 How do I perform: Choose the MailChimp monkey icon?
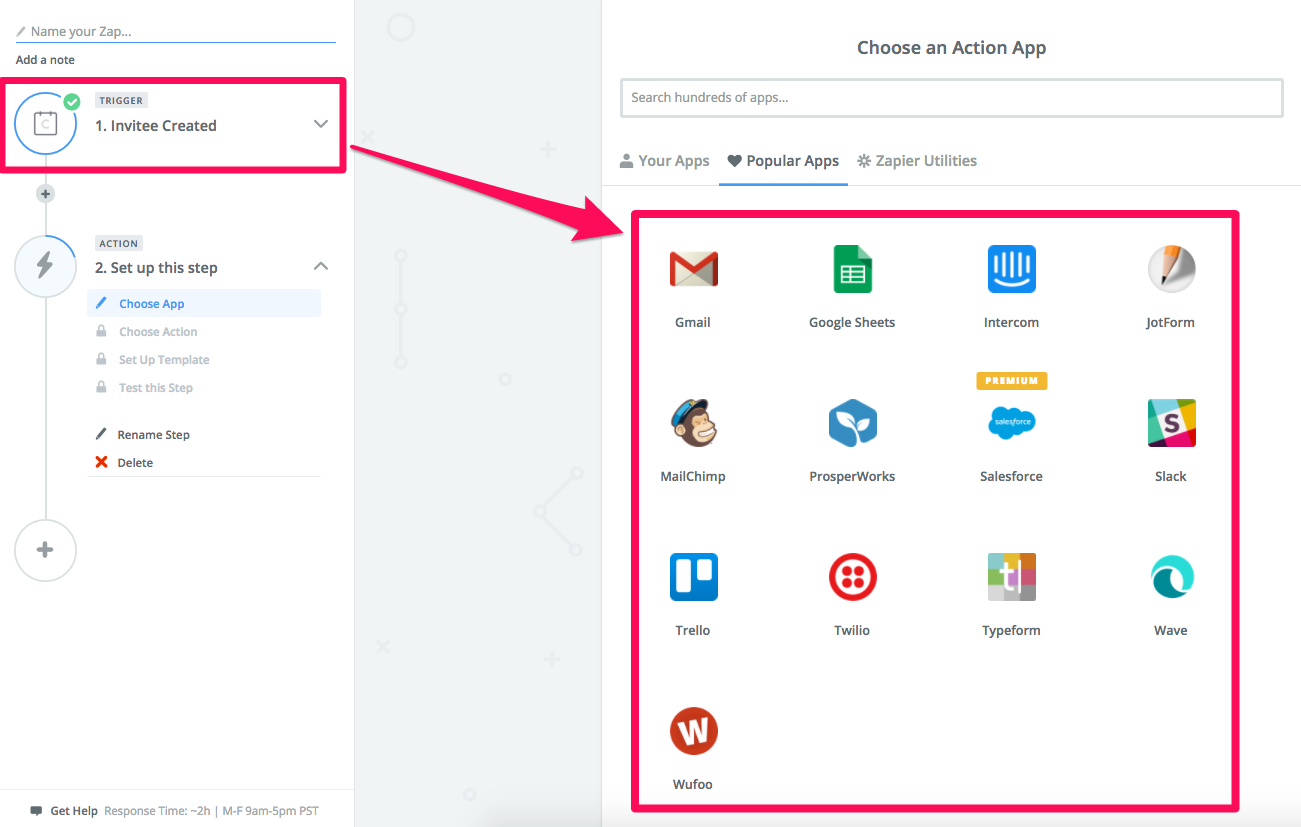tap(693, 423)
